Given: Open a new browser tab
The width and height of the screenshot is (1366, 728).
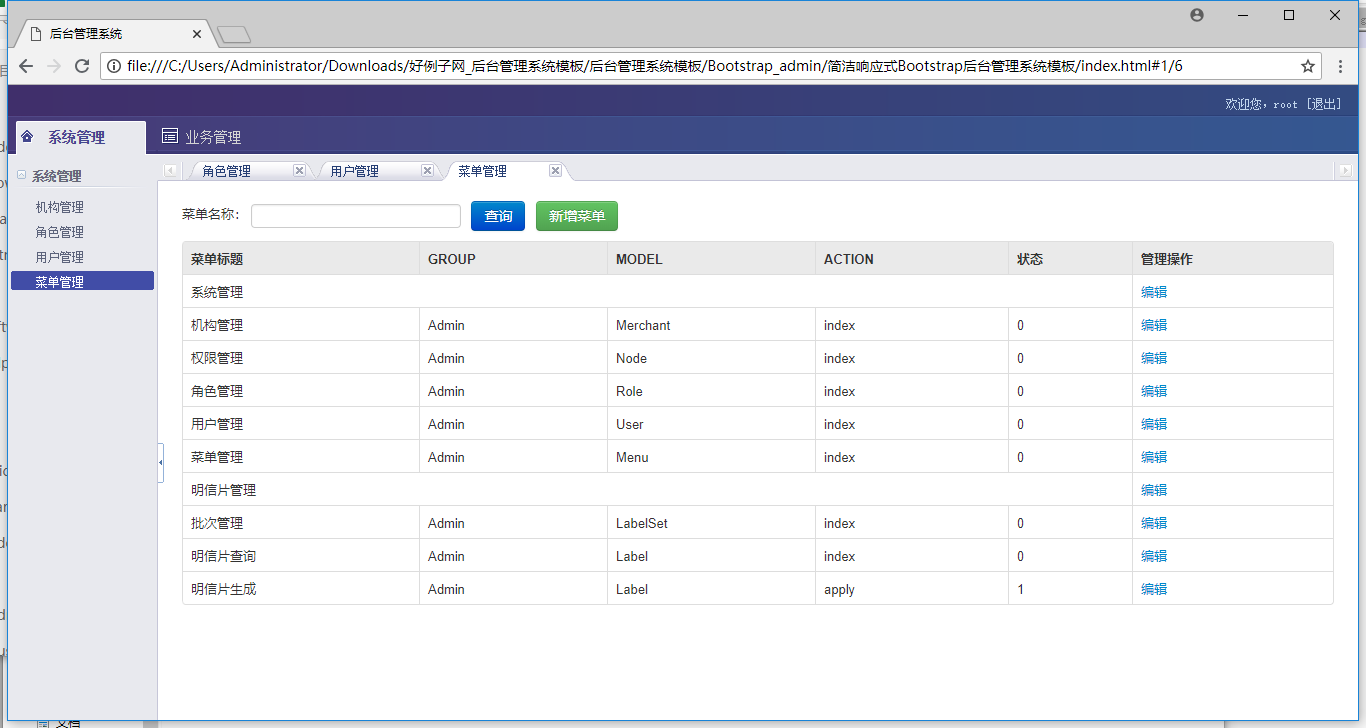Looking at the screenshot, I should pyautogui.click(x=234, y=35).
